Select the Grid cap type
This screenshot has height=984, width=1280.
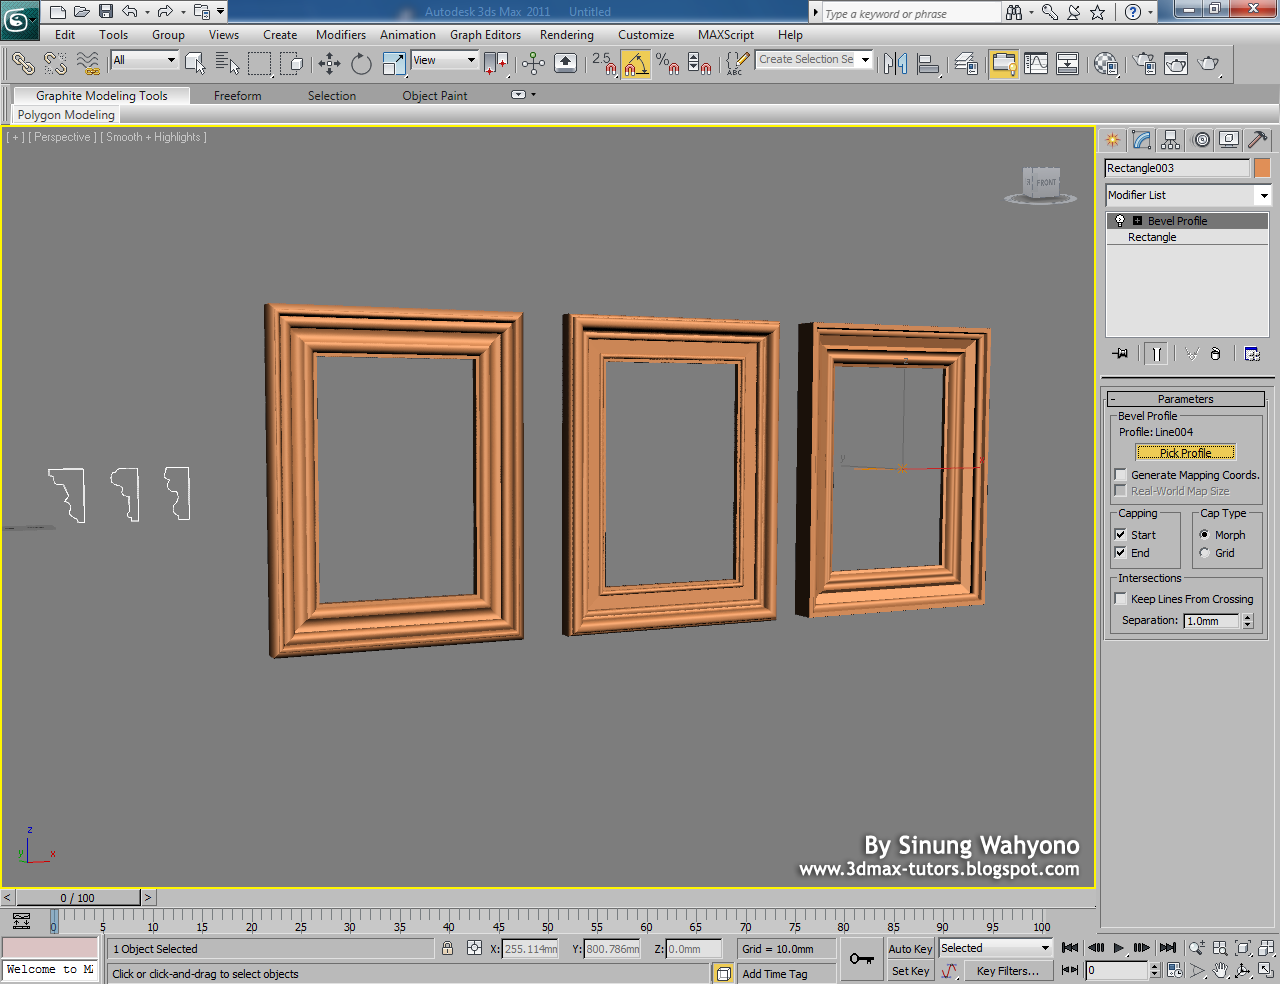(1204, 553)
